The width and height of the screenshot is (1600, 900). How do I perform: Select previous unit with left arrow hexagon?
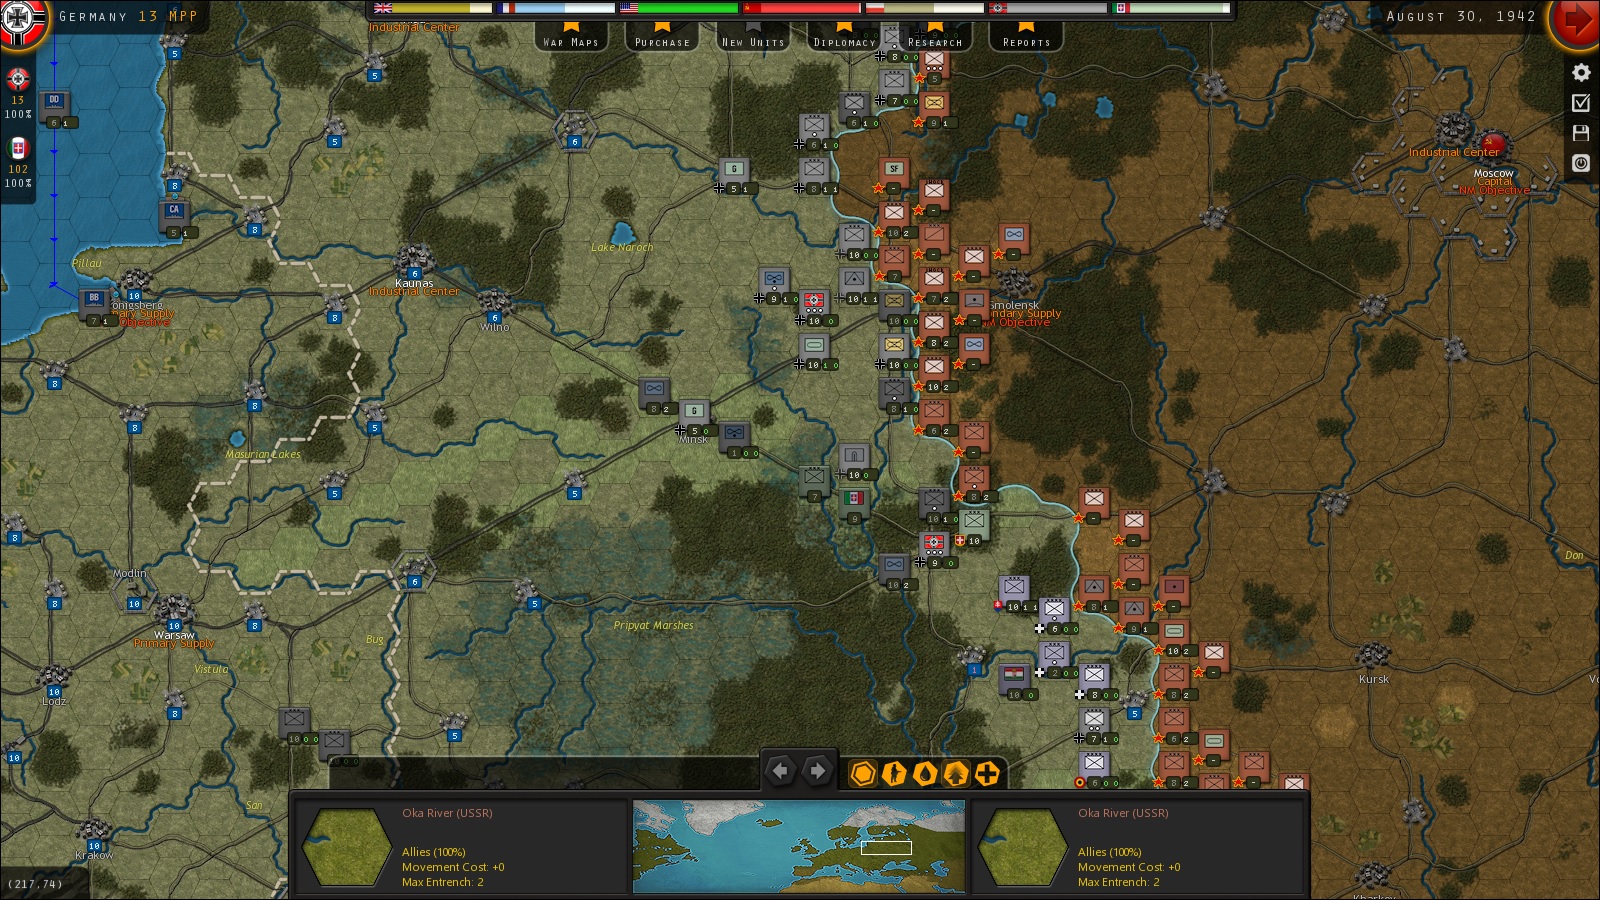(781, 771)
